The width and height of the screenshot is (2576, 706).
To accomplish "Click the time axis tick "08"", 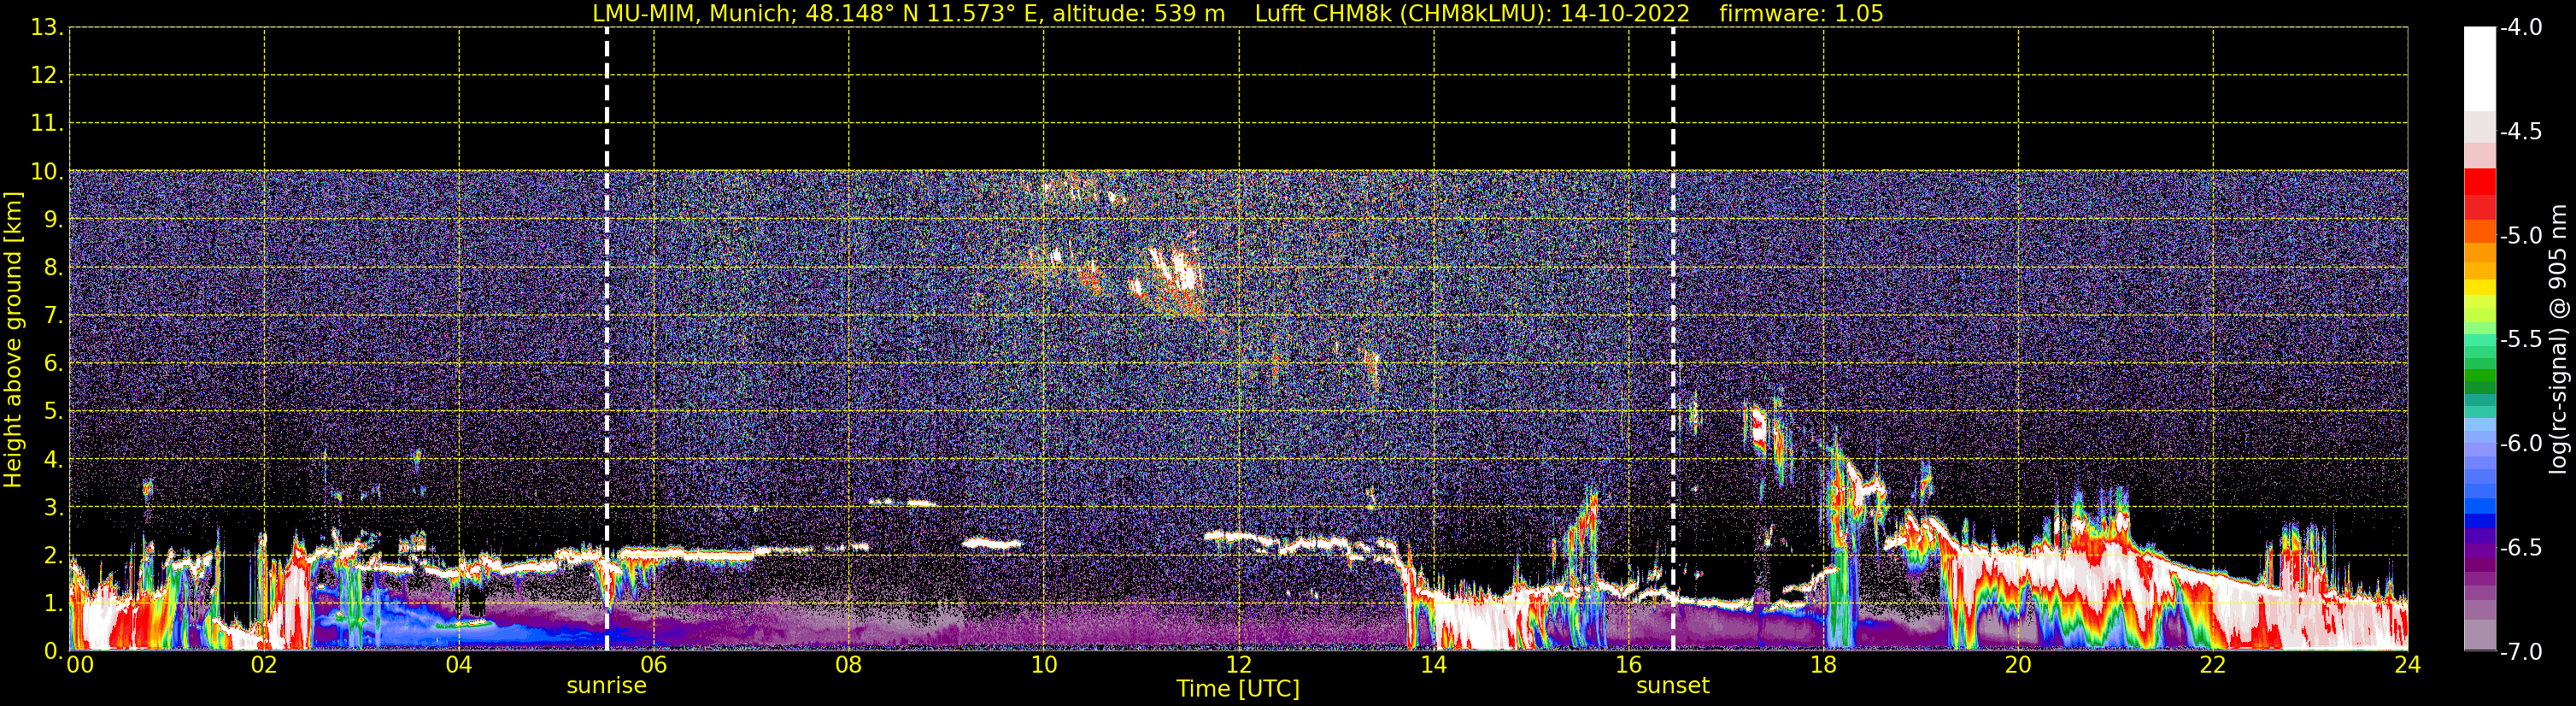I will [x=849, y=665].
